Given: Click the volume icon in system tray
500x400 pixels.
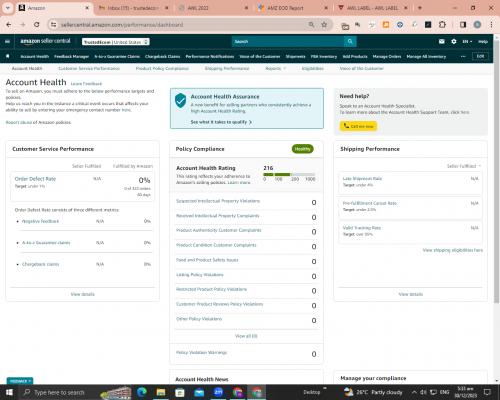Looking at the screenshot, I should (x=423, y=392).
